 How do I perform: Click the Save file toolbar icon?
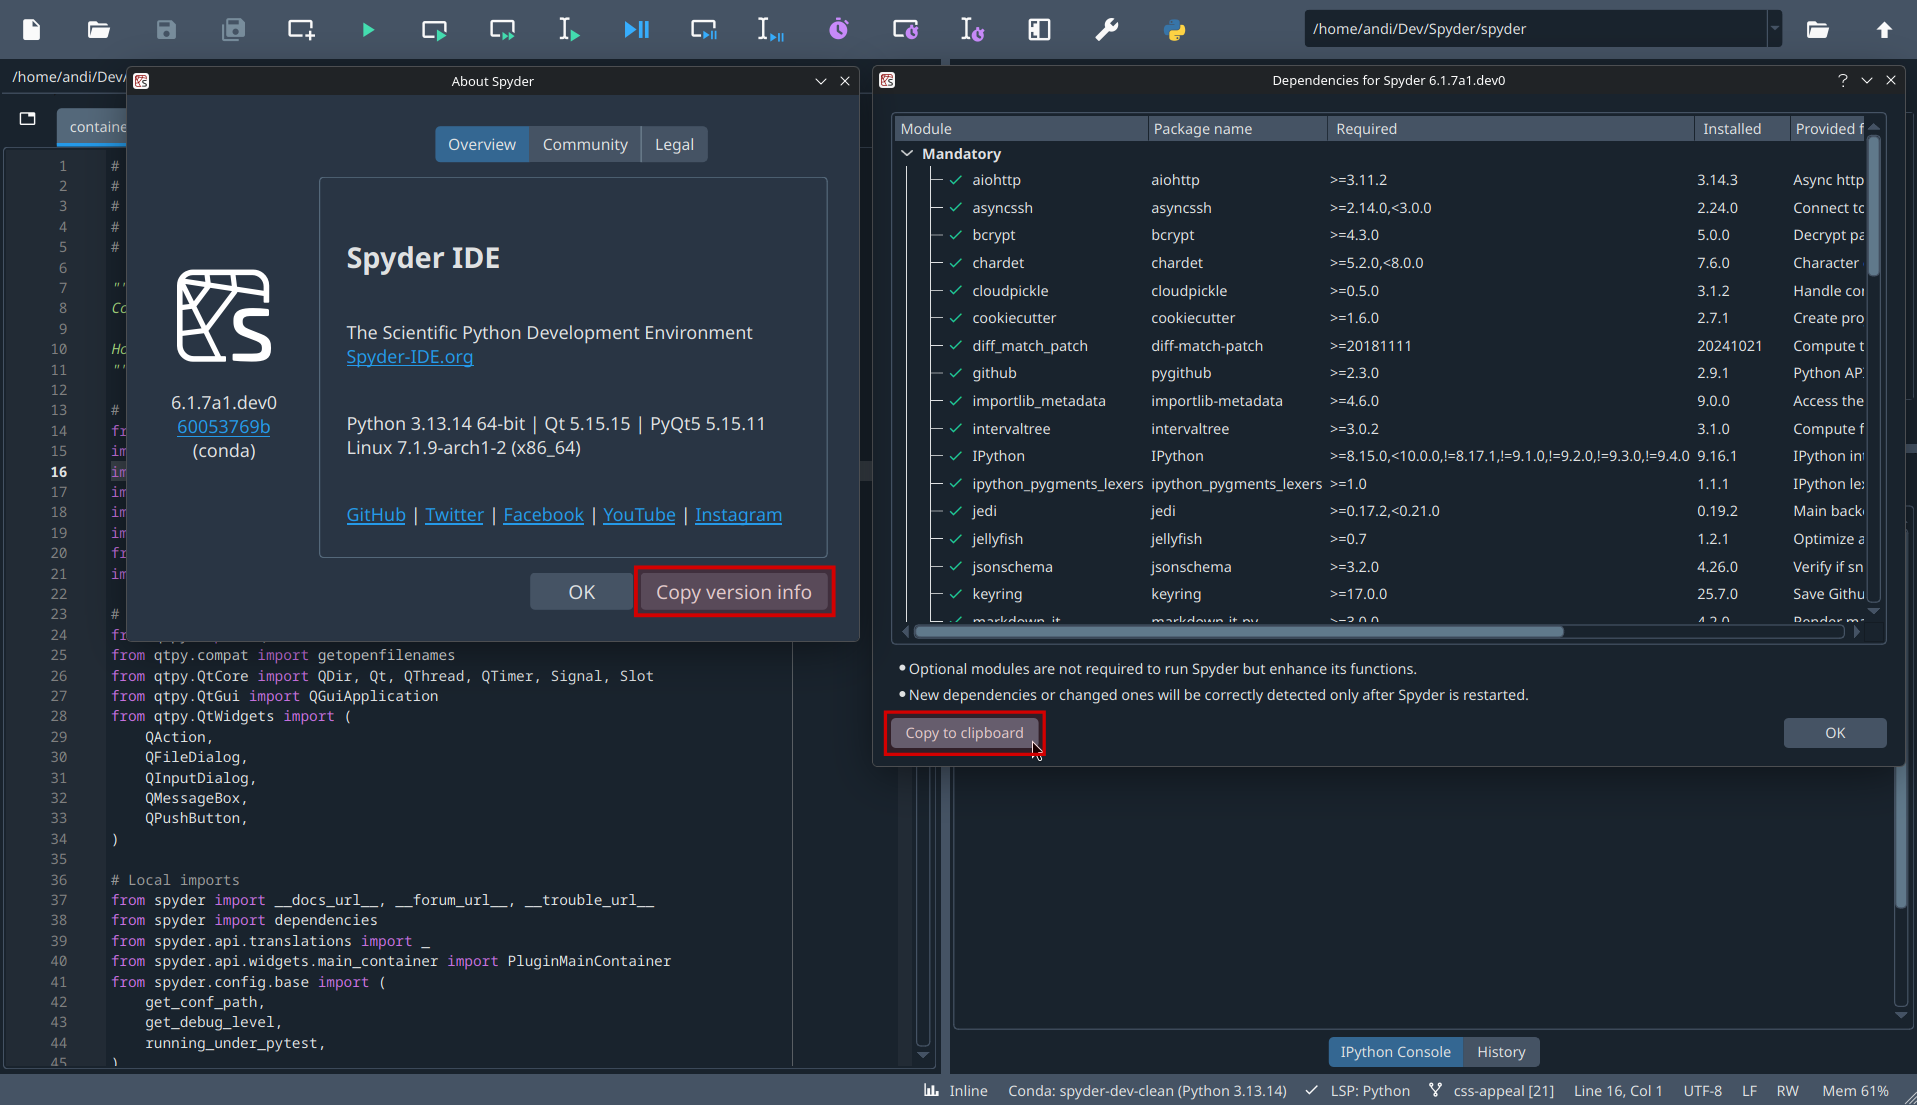pos(166,30)
